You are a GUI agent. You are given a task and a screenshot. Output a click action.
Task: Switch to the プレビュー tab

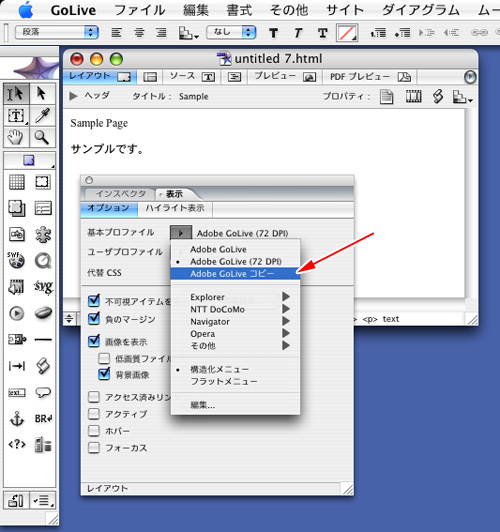285,77
